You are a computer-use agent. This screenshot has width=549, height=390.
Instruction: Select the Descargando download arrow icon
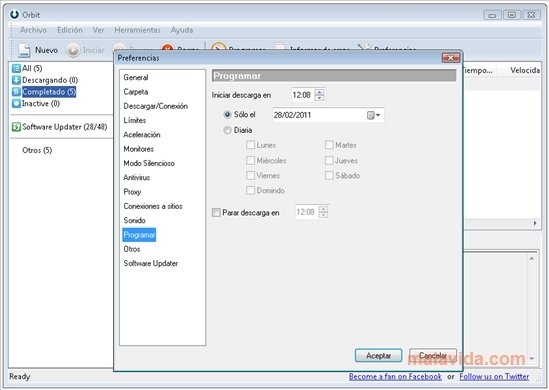point(16,80)
